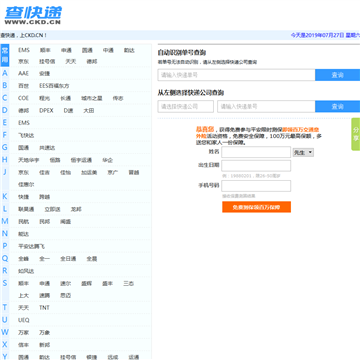This screenshot has height=360, width=360.
Task: Select UEQ courier
Action: (x=24, y=320)
